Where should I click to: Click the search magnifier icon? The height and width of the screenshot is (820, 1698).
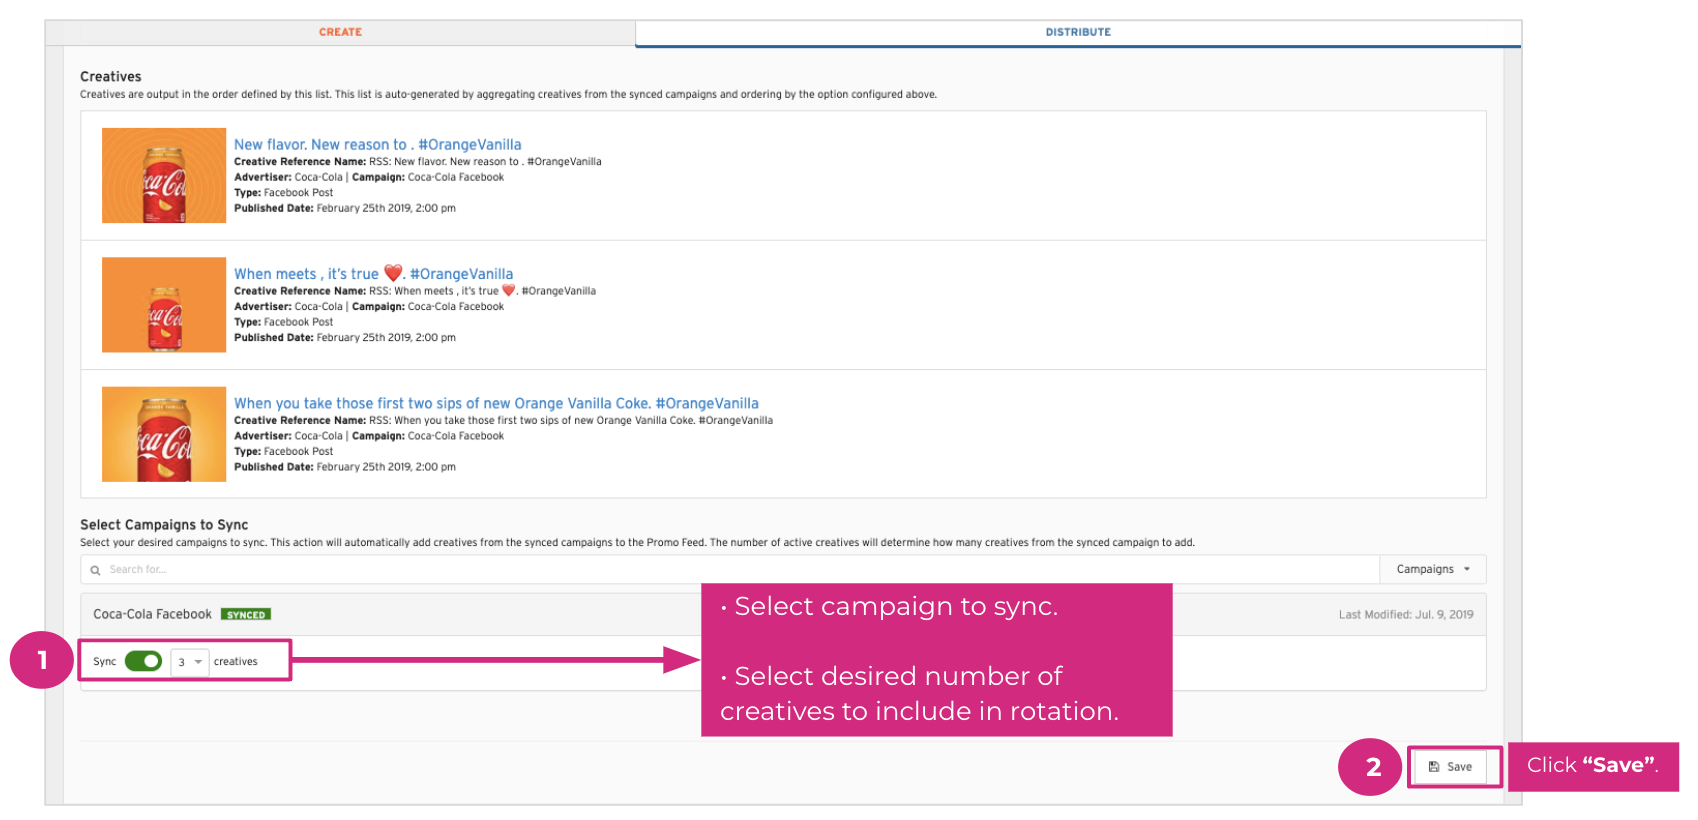pyautogui.click(x=96, y=570)
